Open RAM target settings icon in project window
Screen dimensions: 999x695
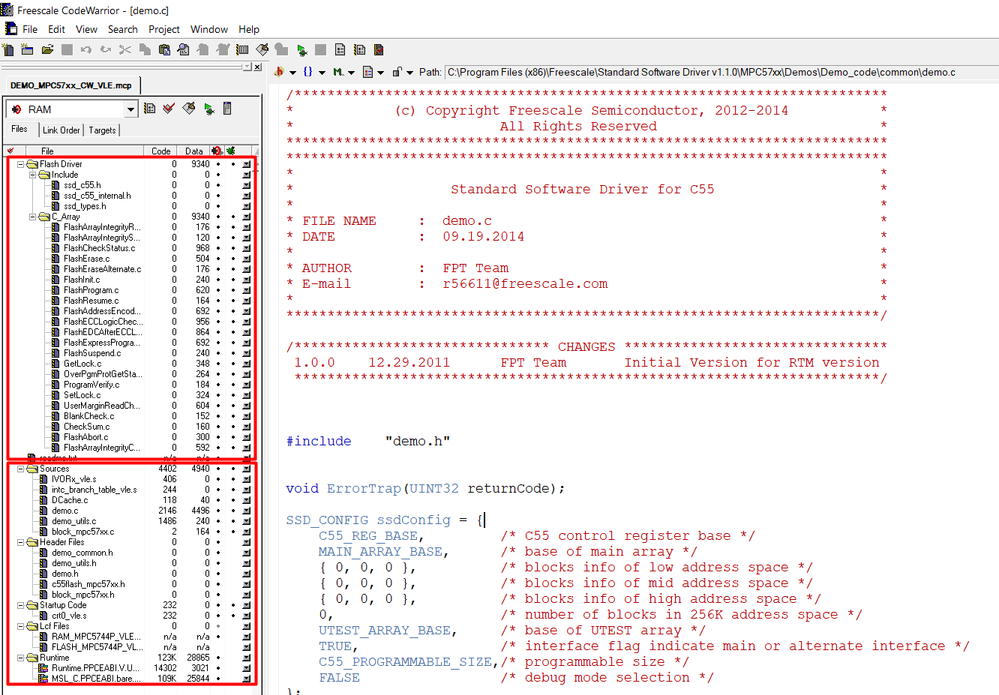click(150, 109)
